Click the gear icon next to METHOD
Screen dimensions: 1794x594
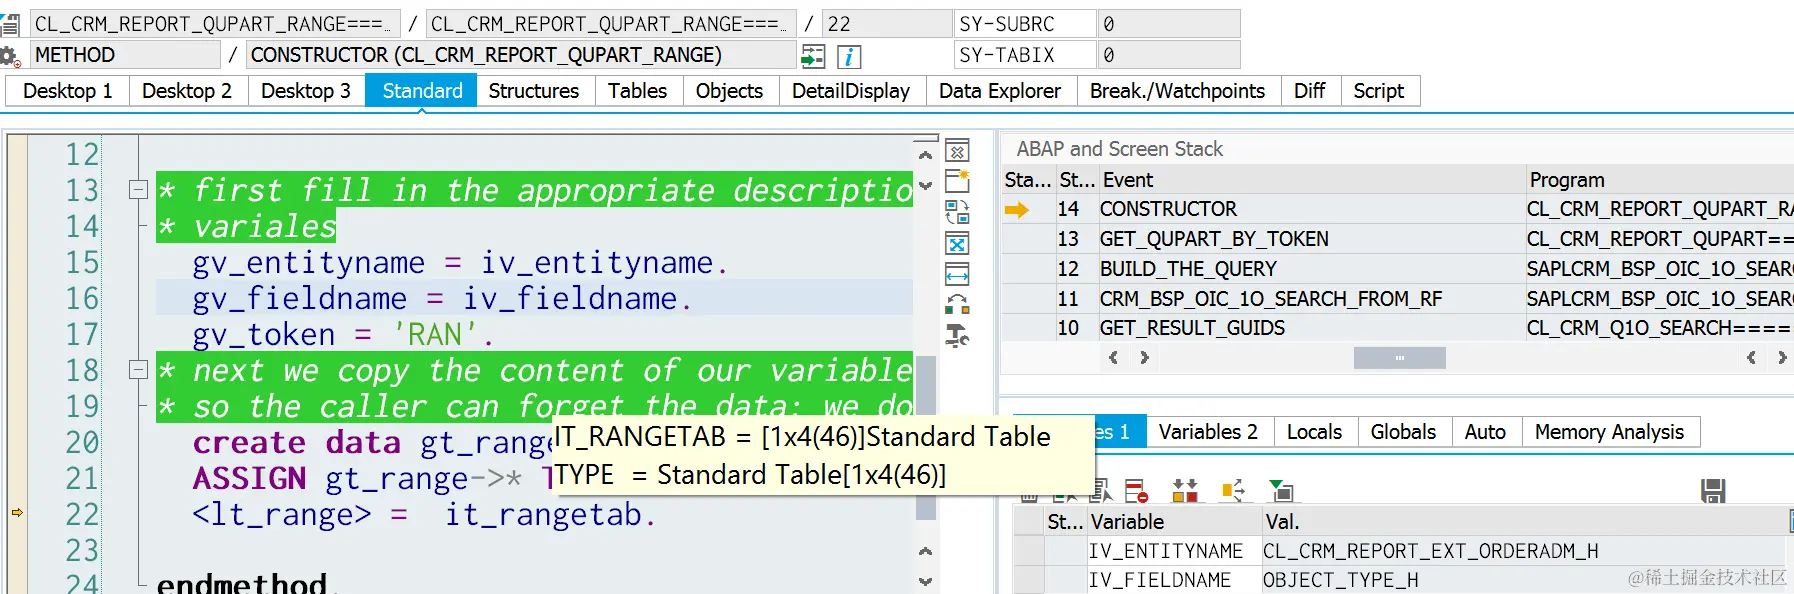click(x=10, y=56)
